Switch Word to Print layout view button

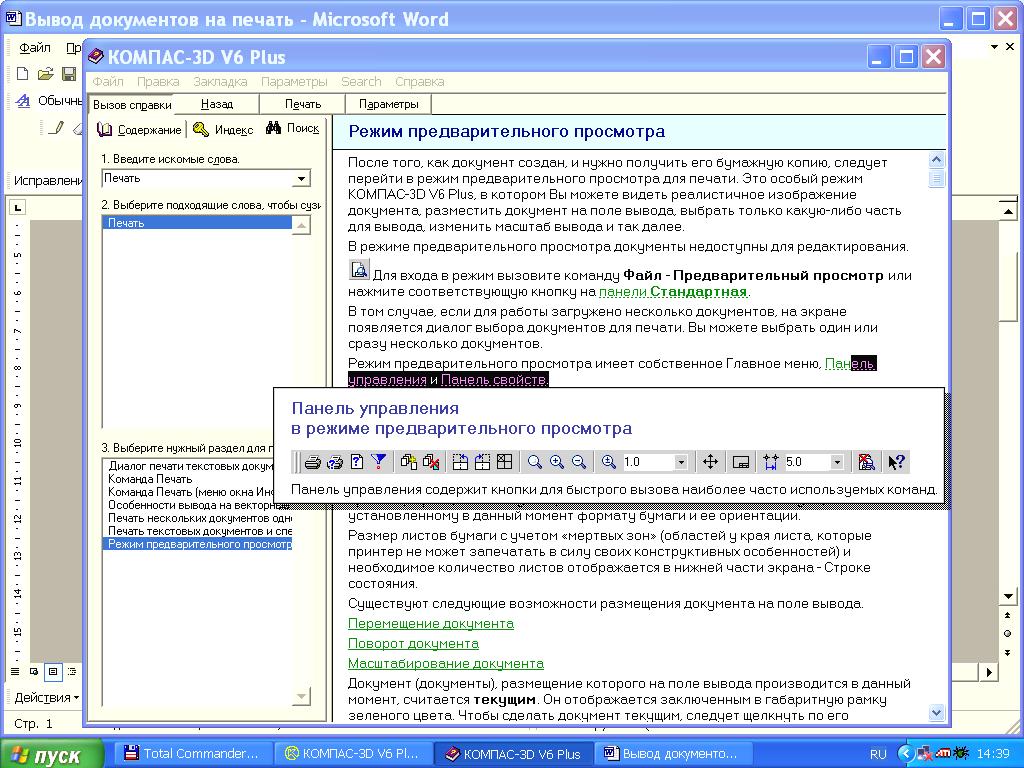tap(53, 671)
